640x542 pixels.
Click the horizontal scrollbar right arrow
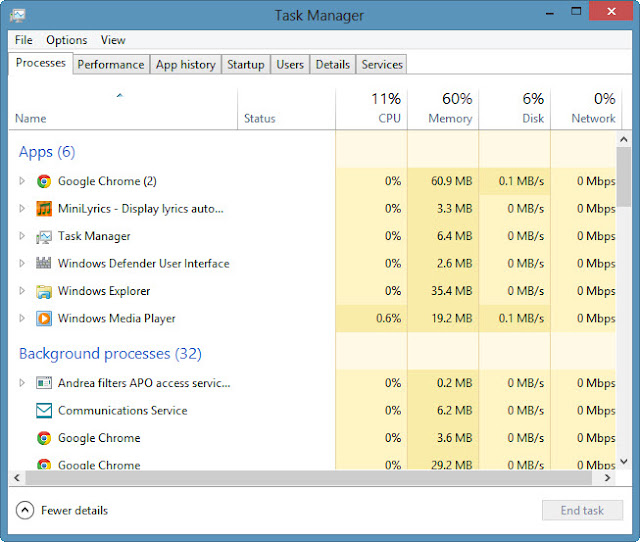[x=608, y=478]
